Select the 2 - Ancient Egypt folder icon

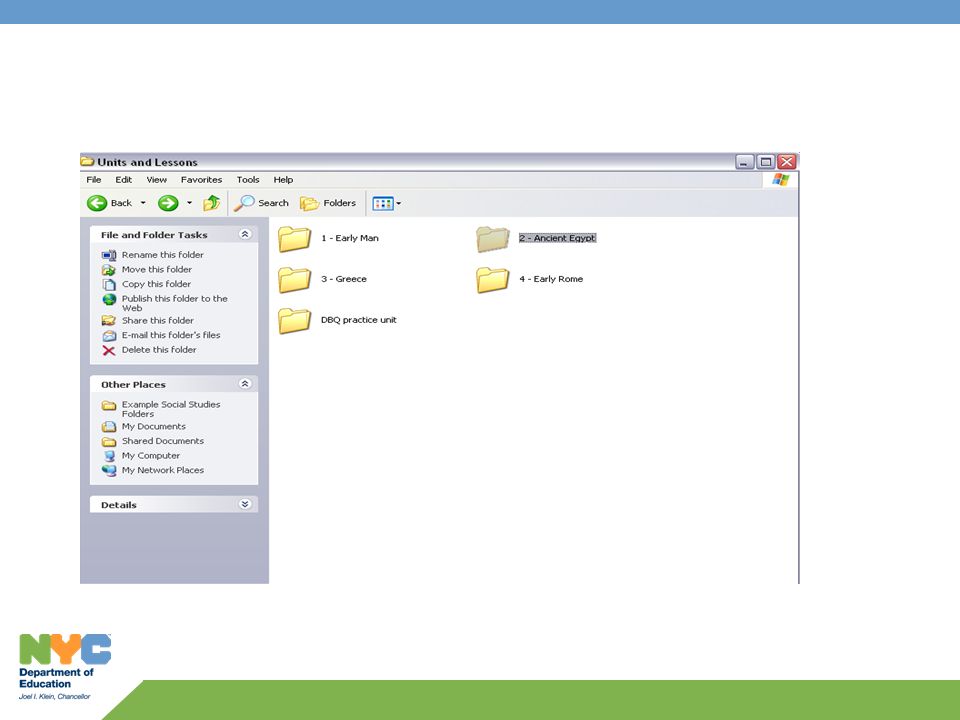[x=493, y=239]
